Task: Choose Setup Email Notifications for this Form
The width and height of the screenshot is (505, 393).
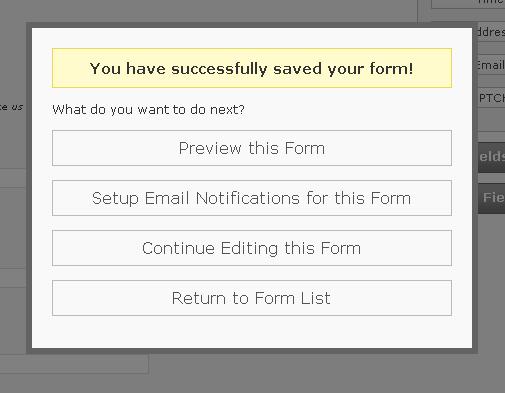Action: click(252, 198)
